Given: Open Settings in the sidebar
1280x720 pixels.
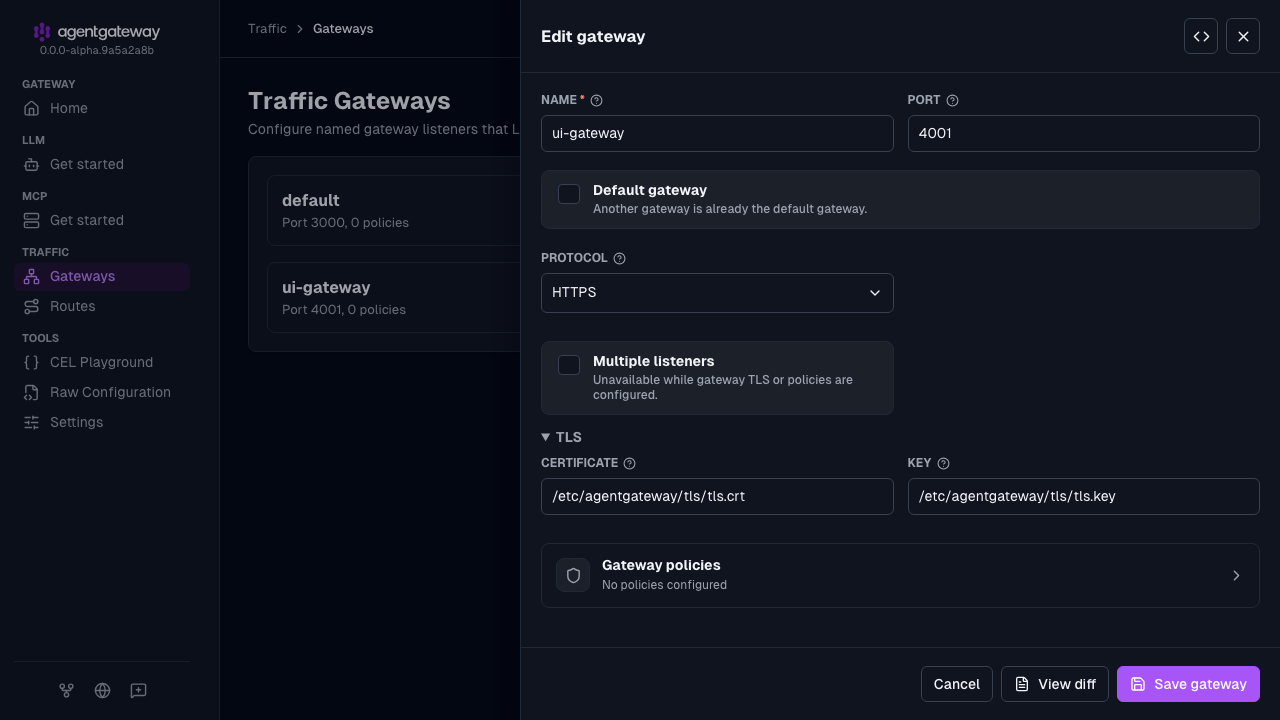Looking at the screenshot, I should tap(102, 422).
